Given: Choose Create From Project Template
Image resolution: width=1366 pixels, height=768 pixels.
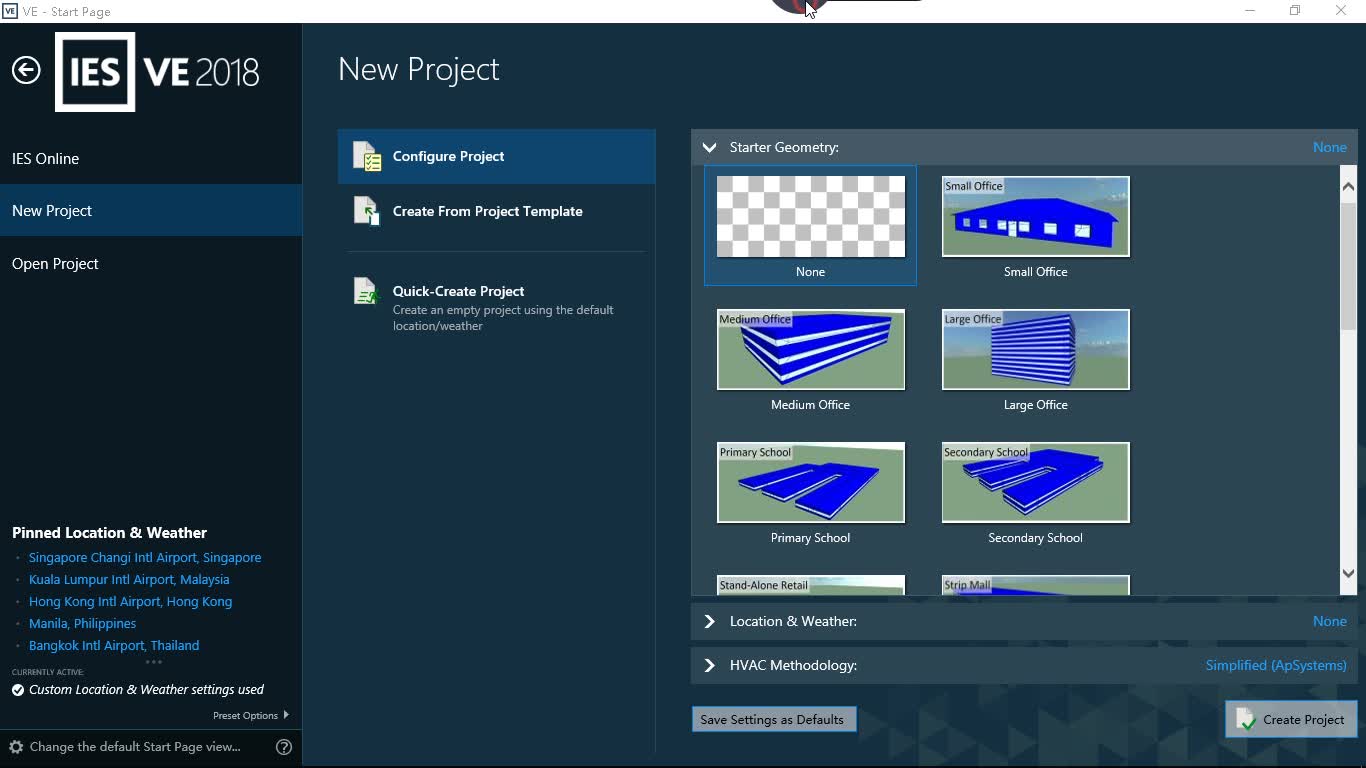Looking at the screenshot, I should (x=497, y=211).
